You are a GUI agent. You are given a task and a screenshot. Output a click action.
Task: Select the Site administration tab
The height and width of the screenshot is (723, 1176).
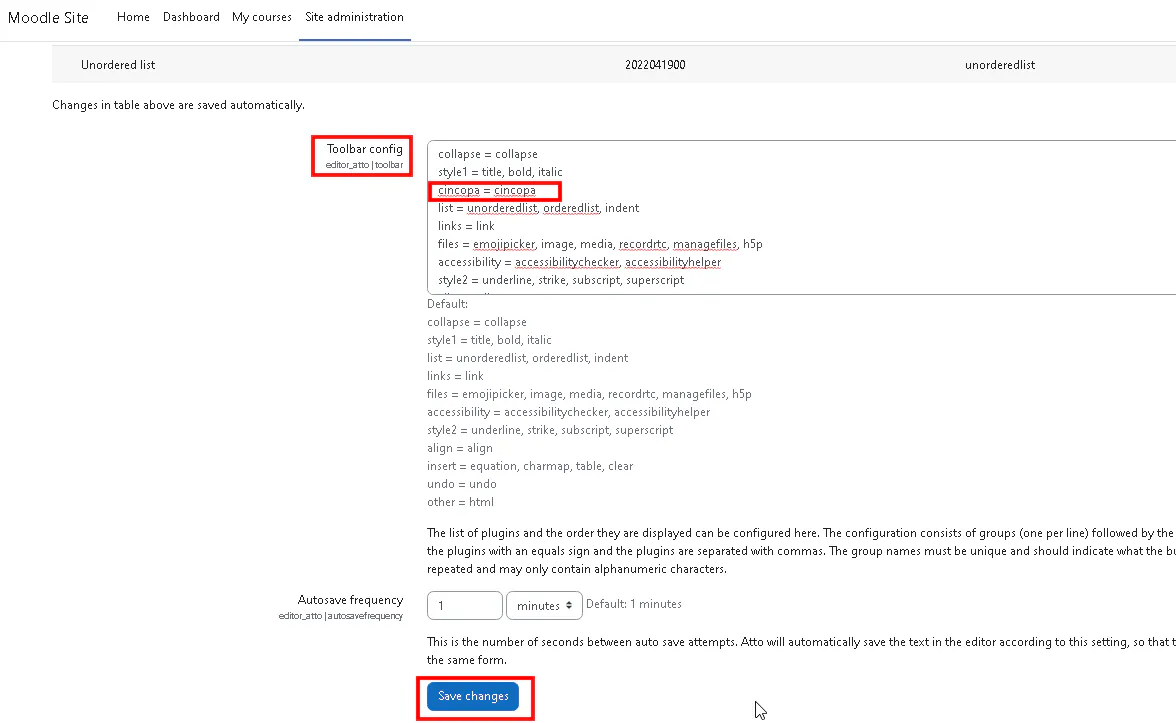tap(354, 16)
